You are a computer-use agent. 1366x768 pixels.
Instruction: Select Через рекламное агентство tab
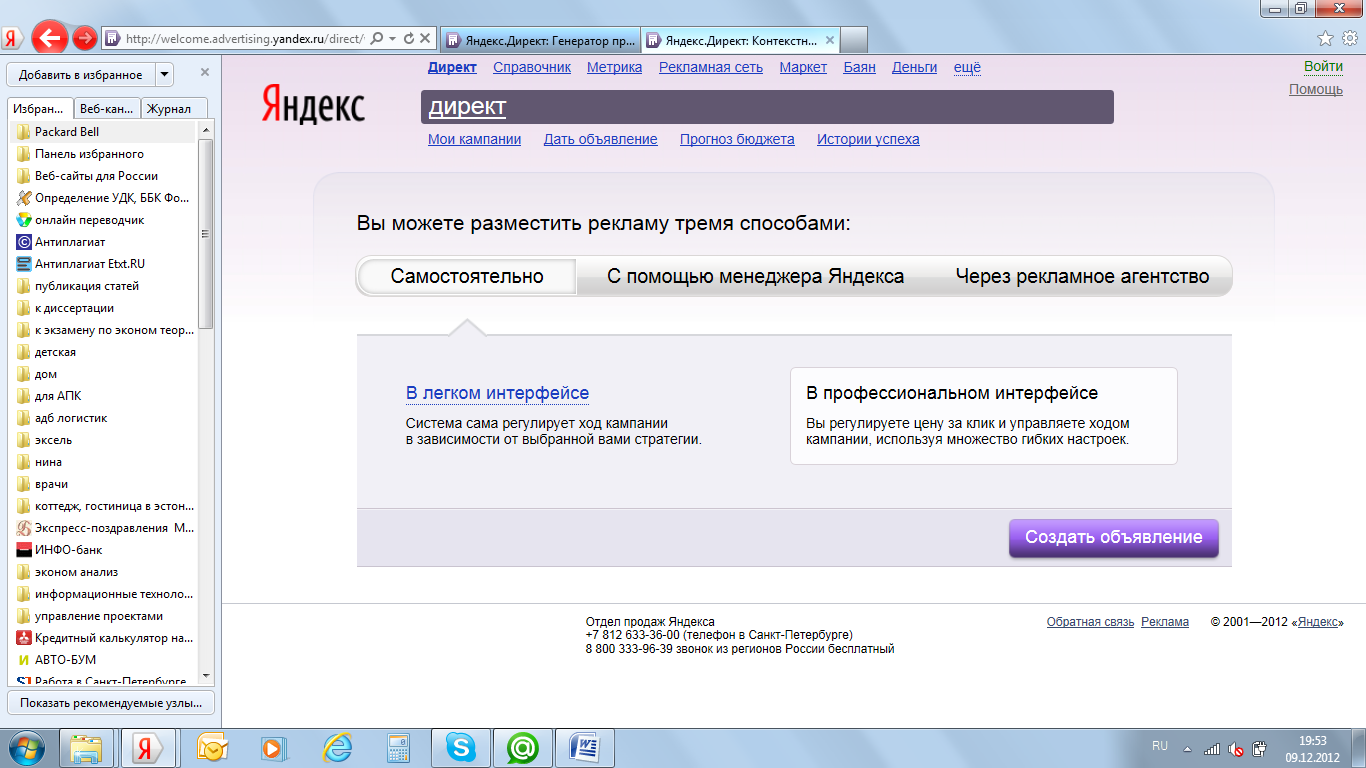(1082, 277)
